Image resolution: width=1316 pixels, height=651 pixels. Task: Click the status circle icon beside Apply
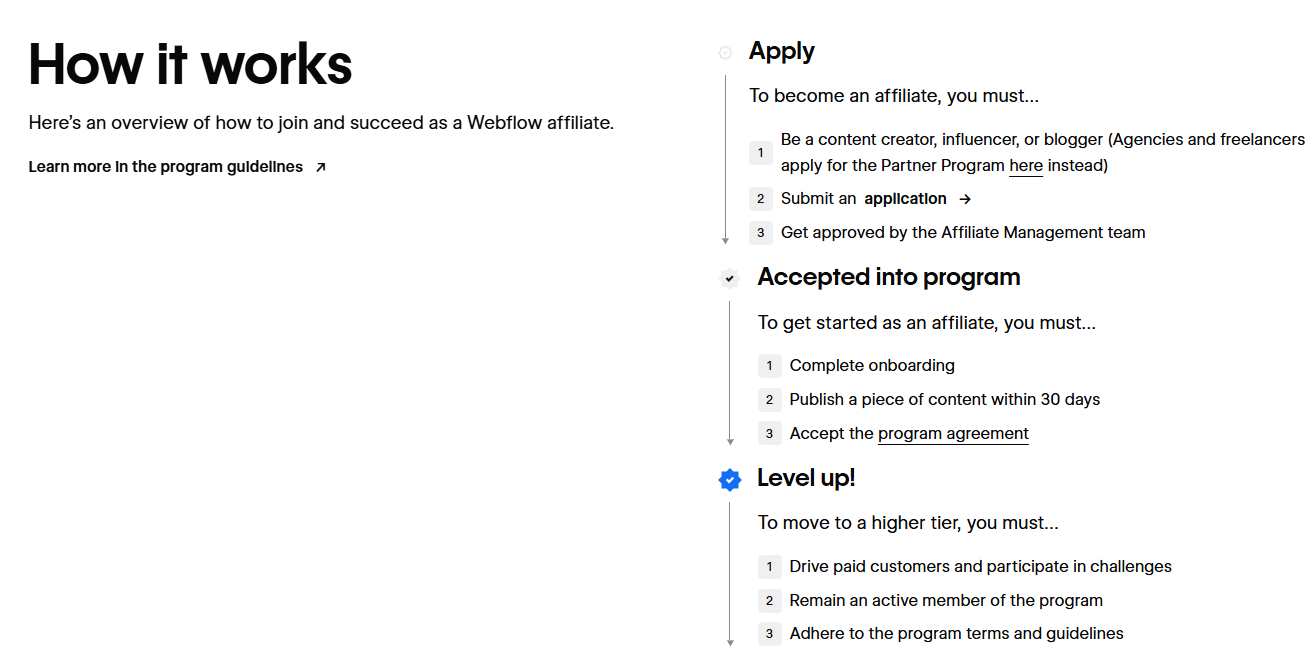pyautogui.click(x=724, y=52)
